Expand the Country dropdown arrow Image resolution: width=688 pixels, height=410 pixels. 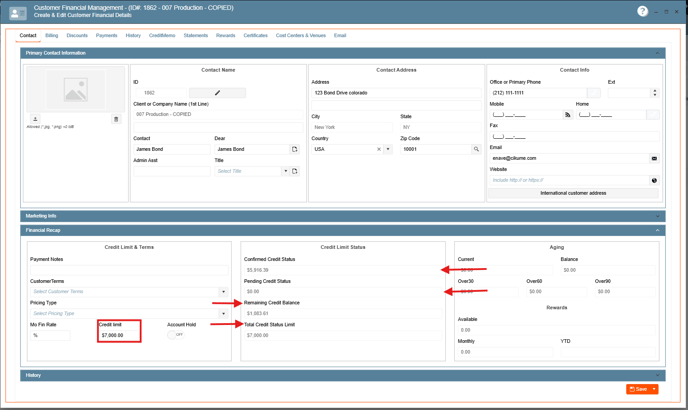pos(388,149)
